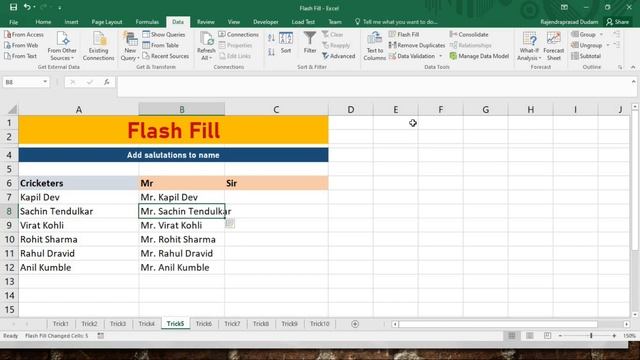Import data From Web
This screenshot has height=360, width=640.
(21, 45)
